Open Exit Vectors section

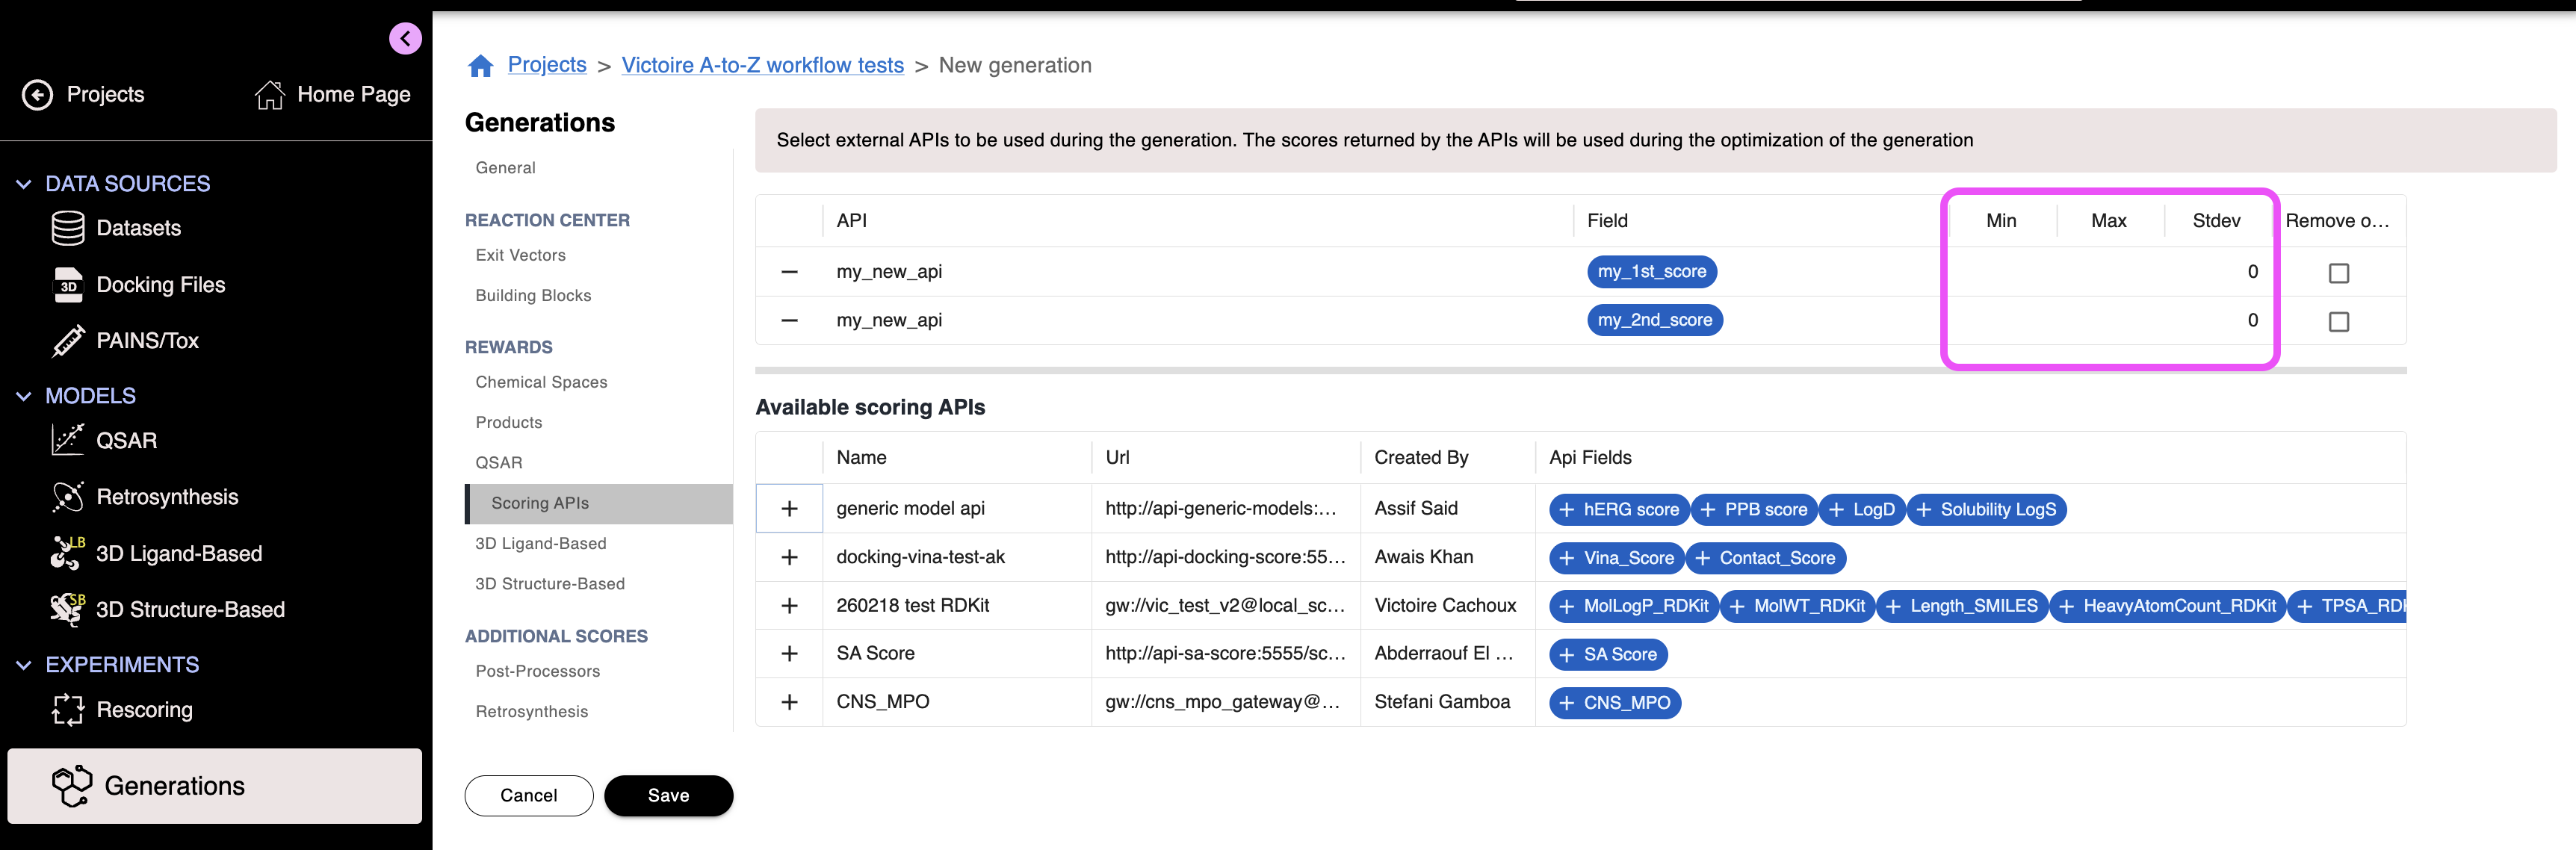(x=521, y=255)
